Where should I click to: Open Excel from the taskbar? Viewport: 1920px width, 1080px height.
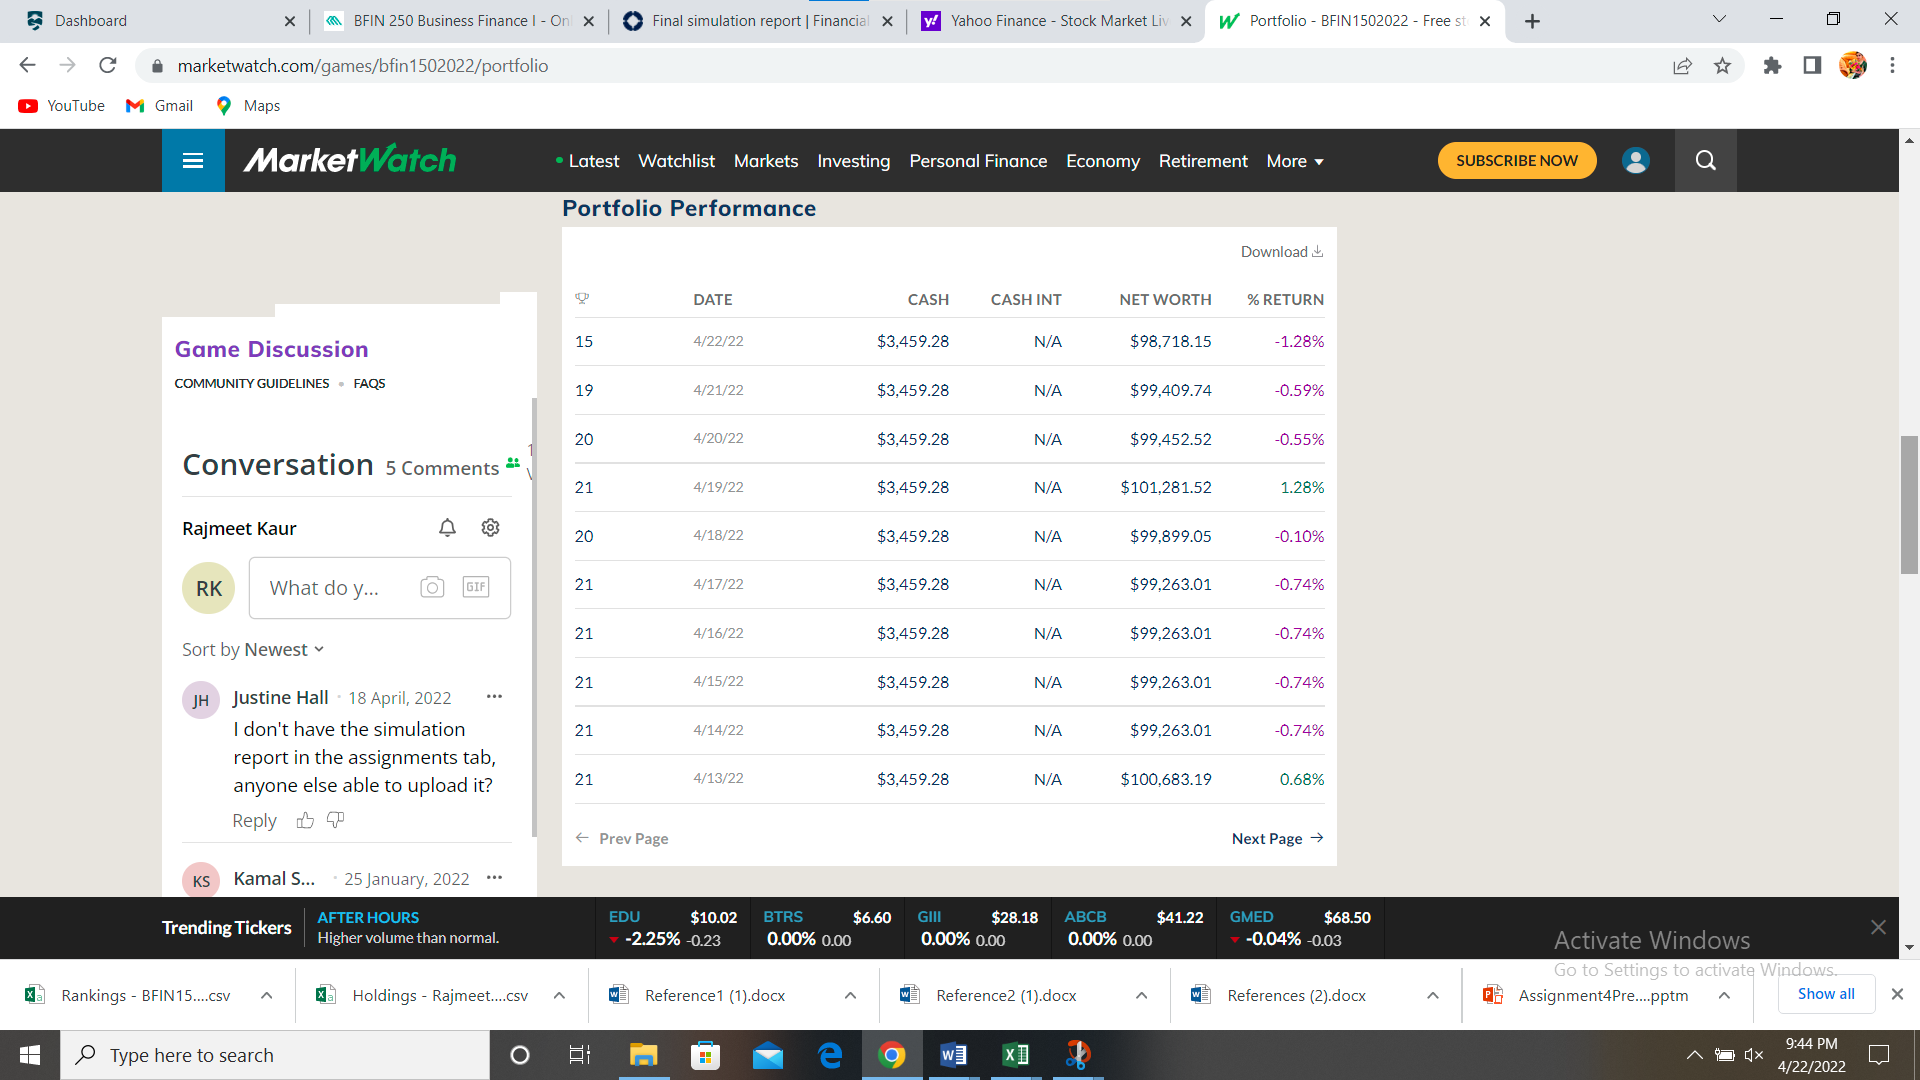pos(1015,1055)
